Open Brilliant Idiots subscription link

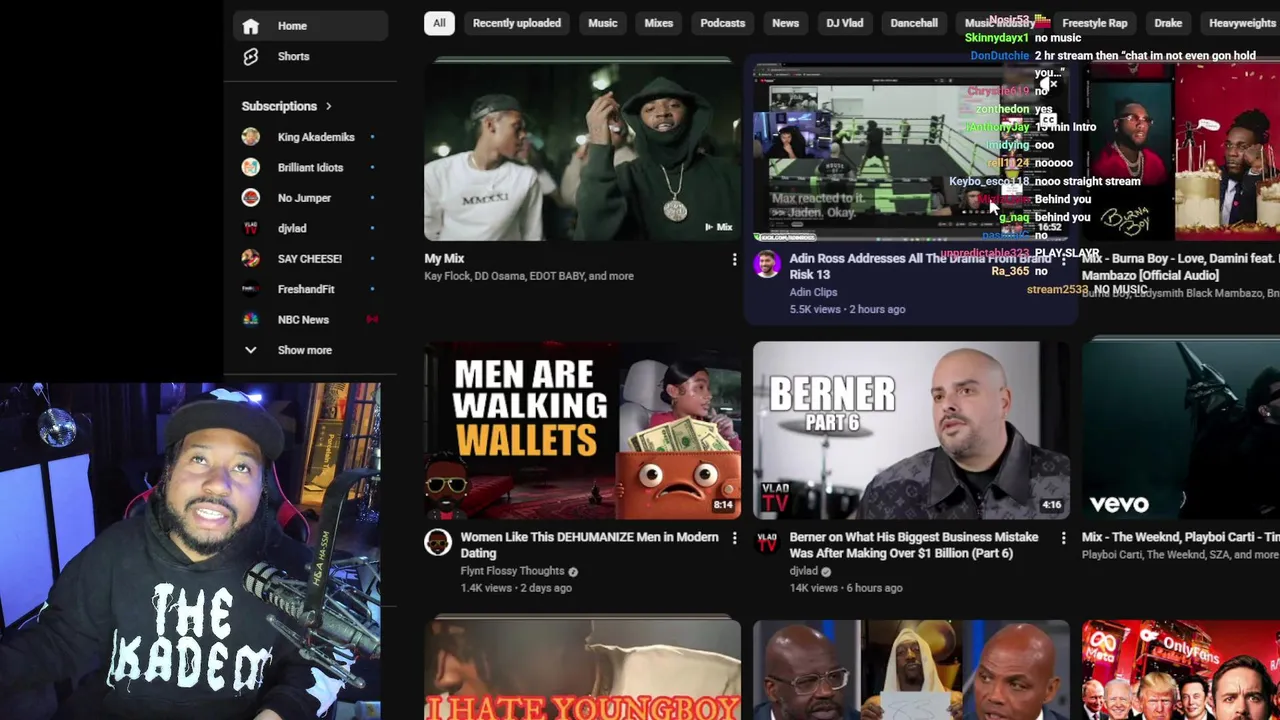pyautogui.click(x=310, y=167)
